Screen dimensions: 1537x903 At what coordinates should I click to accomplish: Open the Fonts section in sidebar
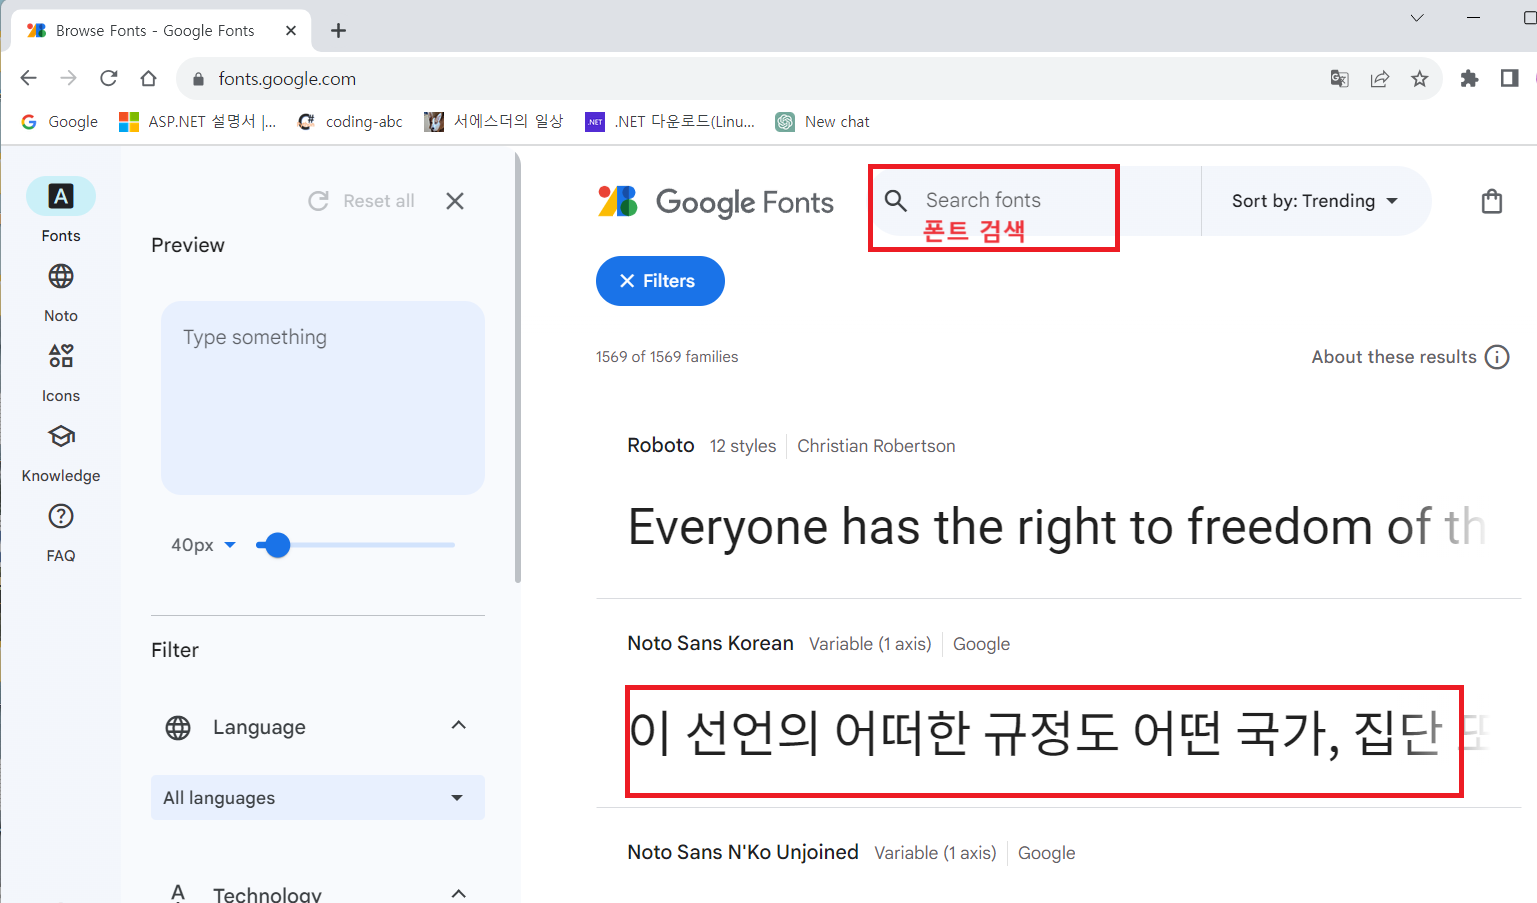[61, 210]
